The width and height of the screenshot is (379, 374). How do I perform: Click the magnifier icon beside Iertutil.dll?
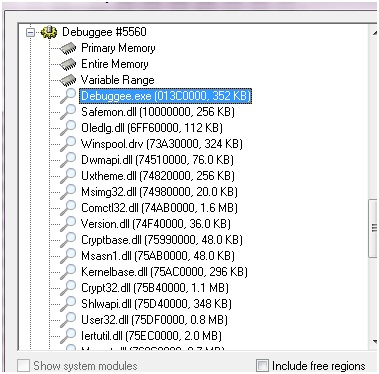(x=68, y=336)
